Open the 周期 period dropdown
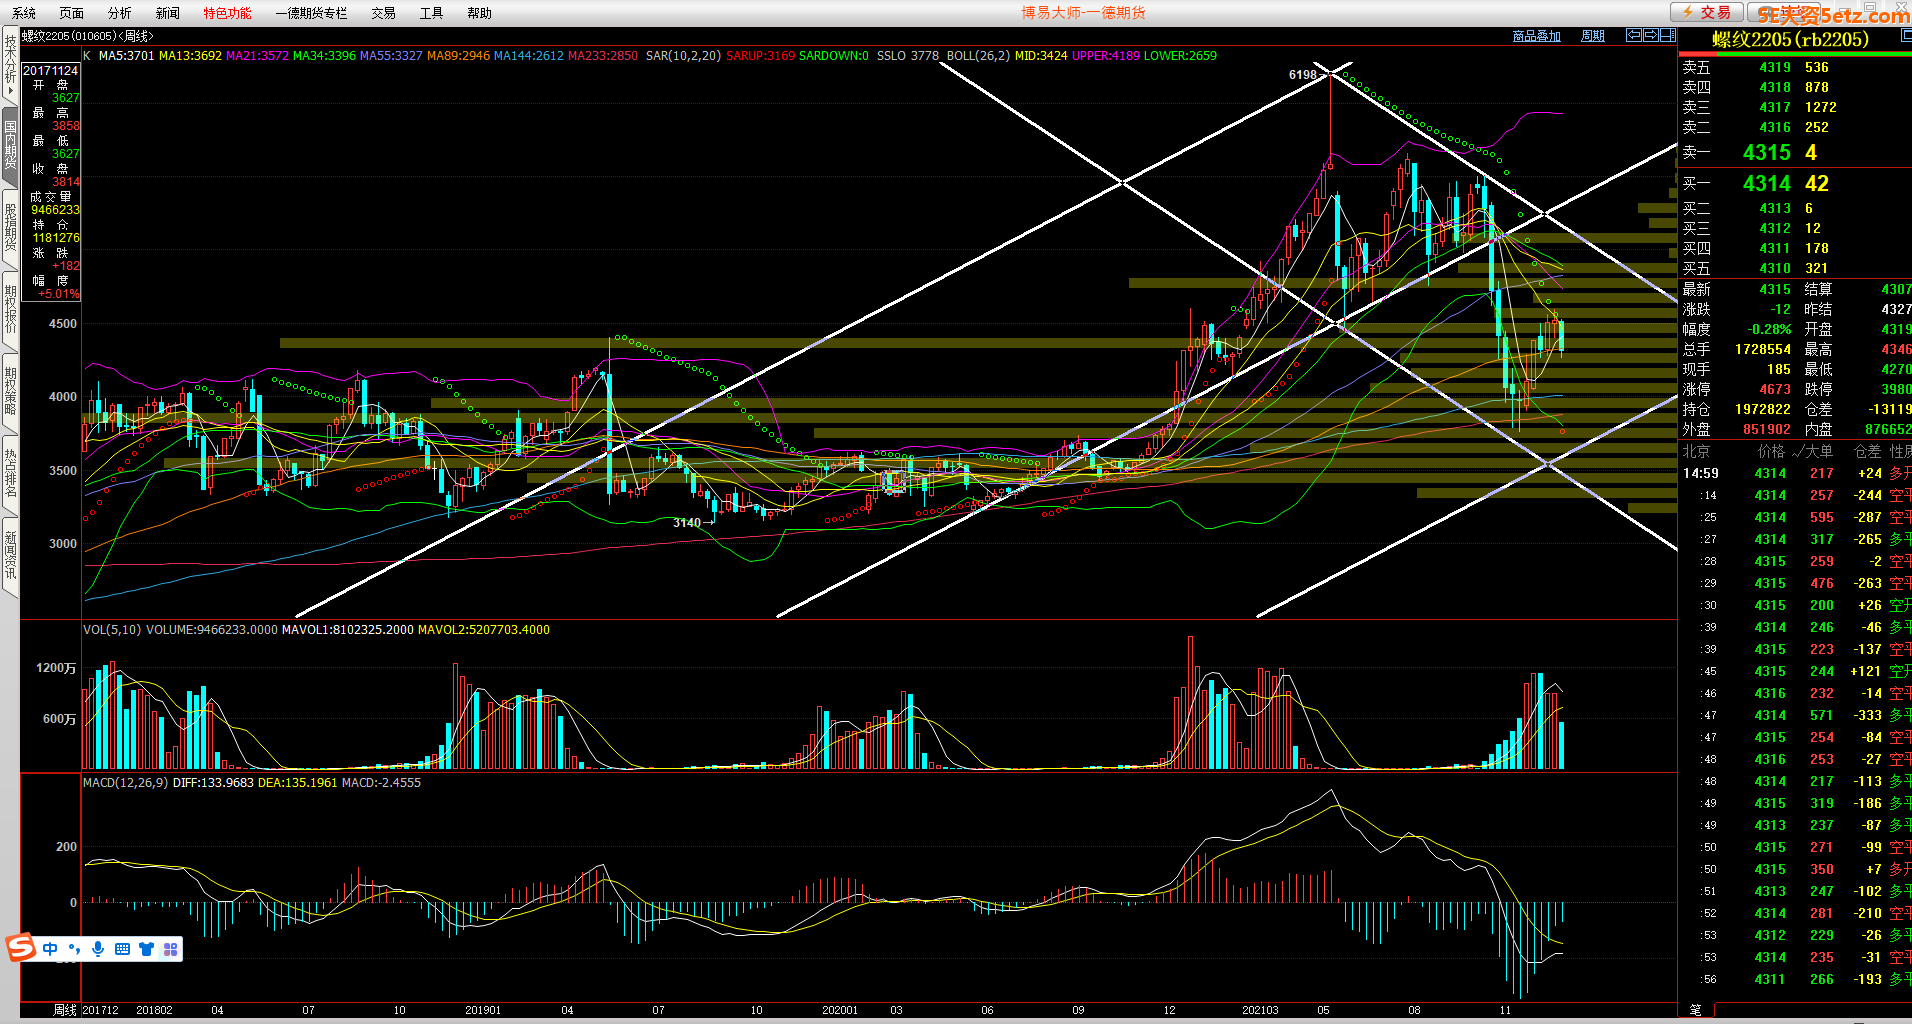 pos(1592,36)
